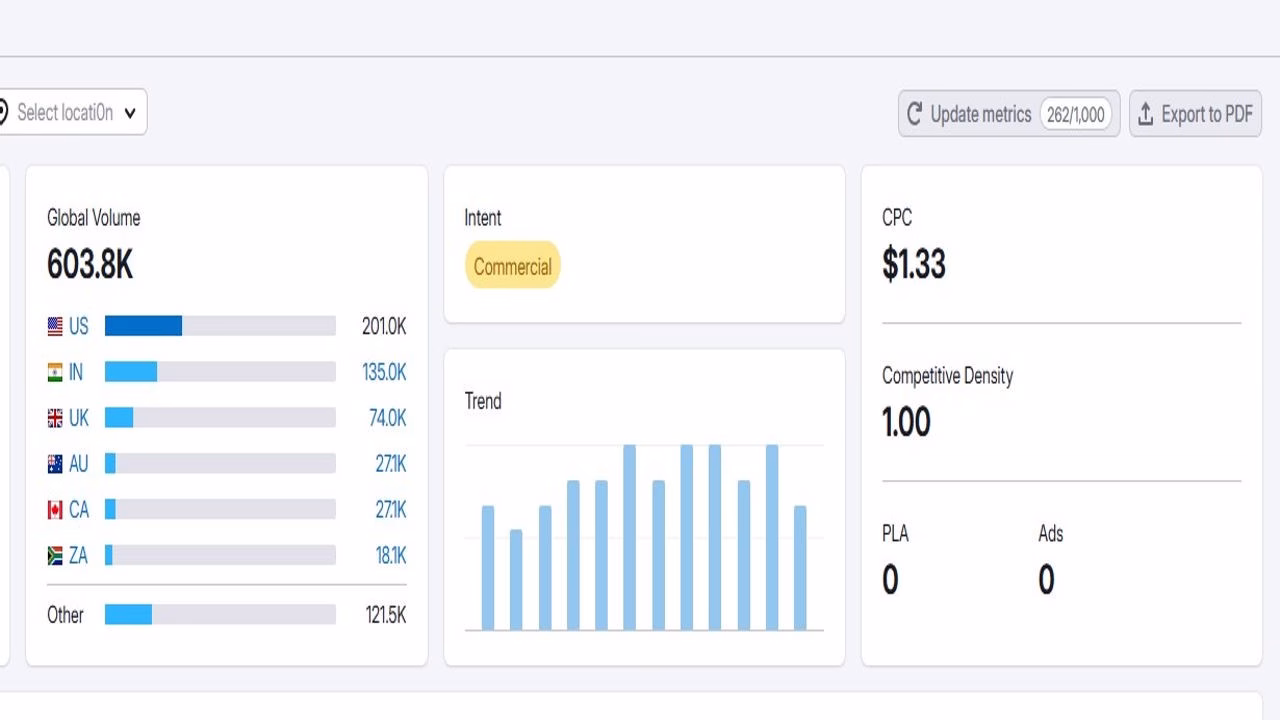
Task: Click the location pin icon near Select location
Action: point(3,111)
